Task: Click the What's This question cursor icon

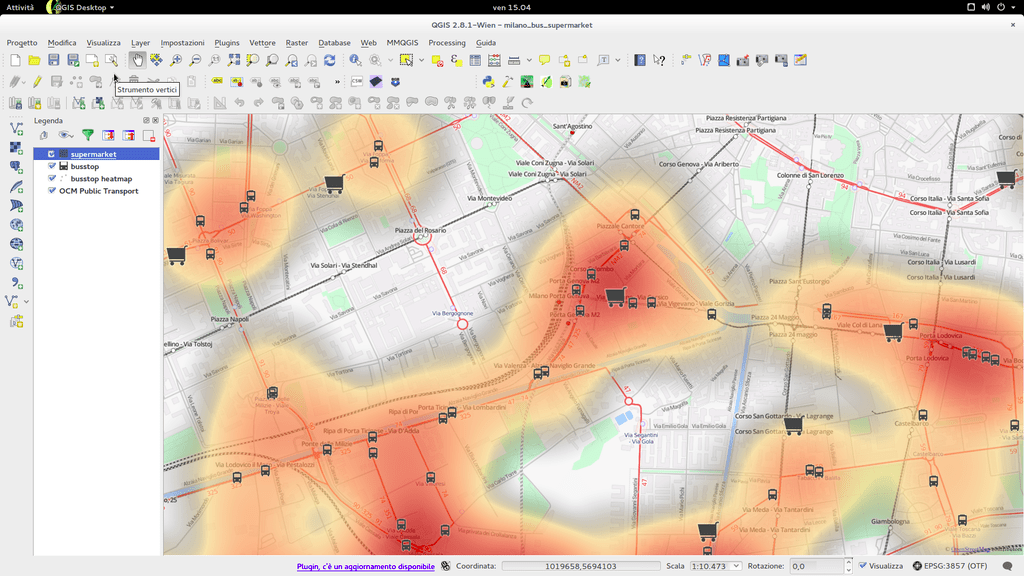Action: [x=660, y=60]
